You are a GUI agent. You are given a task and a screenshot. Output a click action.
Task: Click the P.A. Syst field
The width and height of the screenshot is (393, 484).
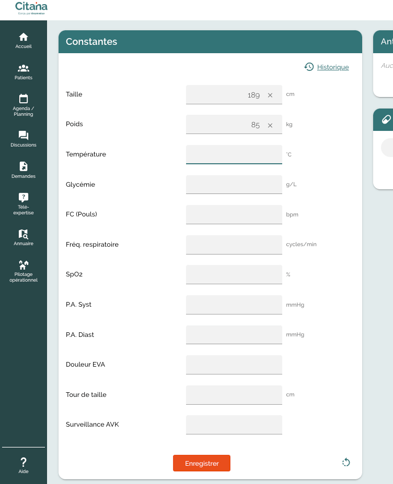[234, 304]
